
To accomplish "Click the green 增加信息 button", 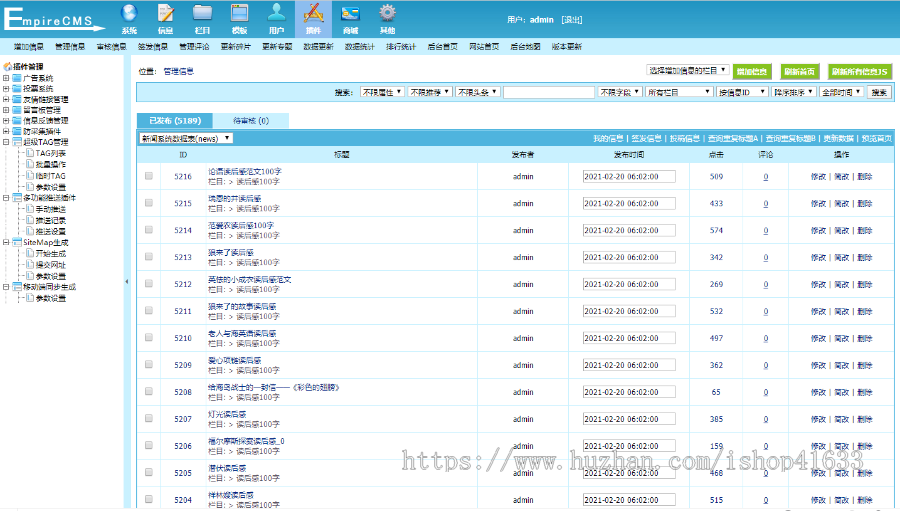I will (752, 71).
